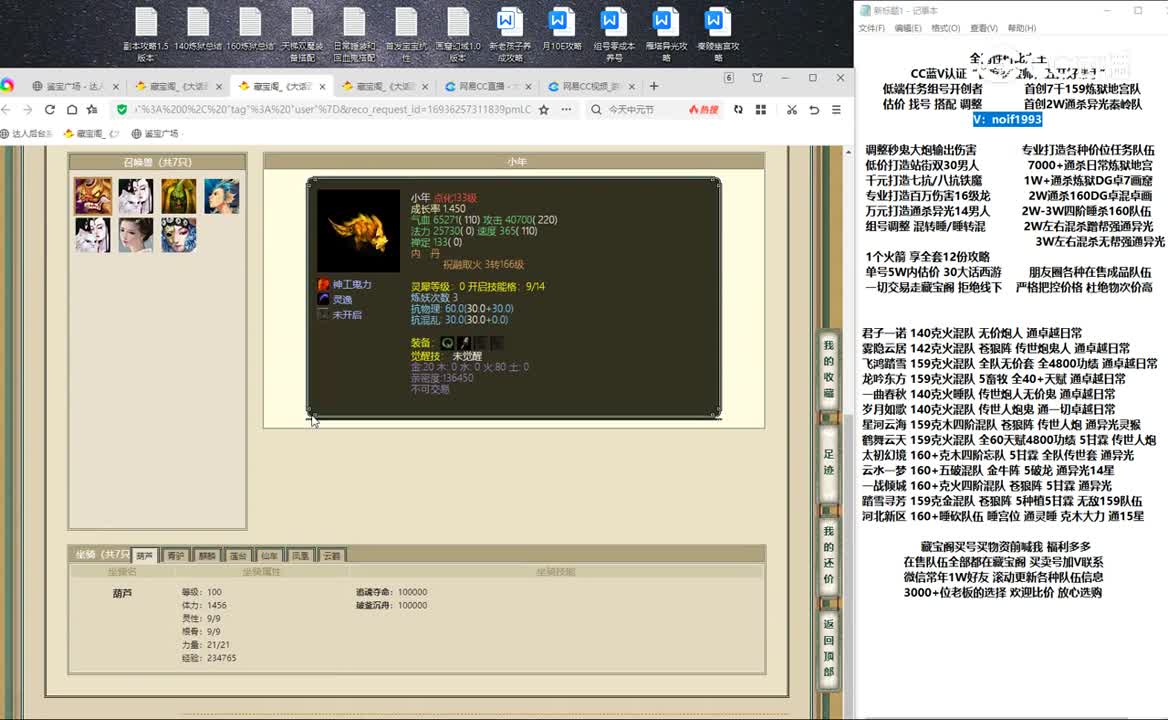Switch to the 葫芦 mount tab
1168x720 pixels.
[x=145, y=555]
